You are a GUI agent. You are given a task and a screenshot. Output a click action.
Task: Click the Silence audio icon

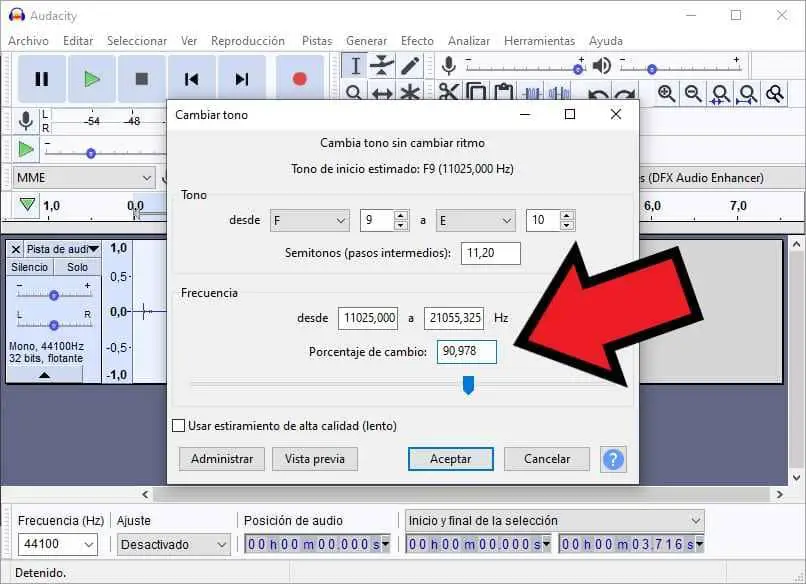559,93
